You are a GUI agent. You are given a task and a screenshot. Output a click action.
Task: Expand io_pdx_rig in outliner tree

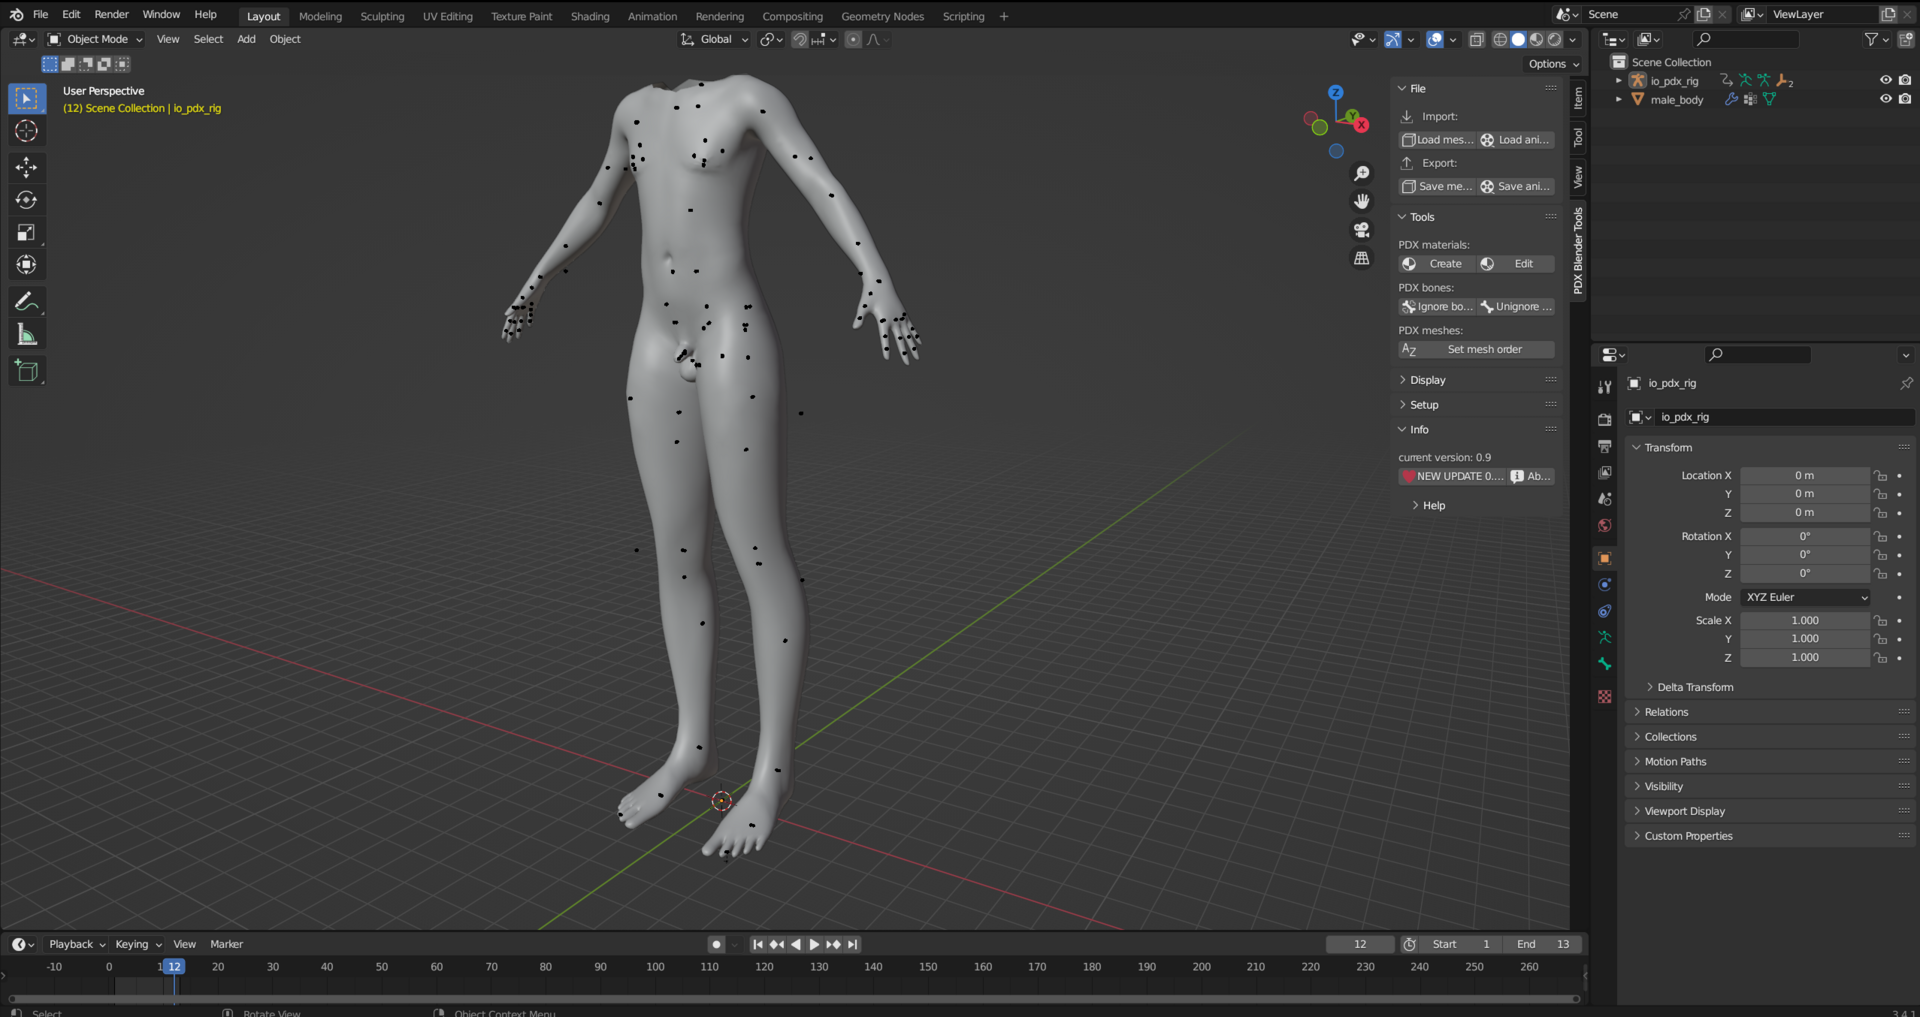pos(1619,81)
